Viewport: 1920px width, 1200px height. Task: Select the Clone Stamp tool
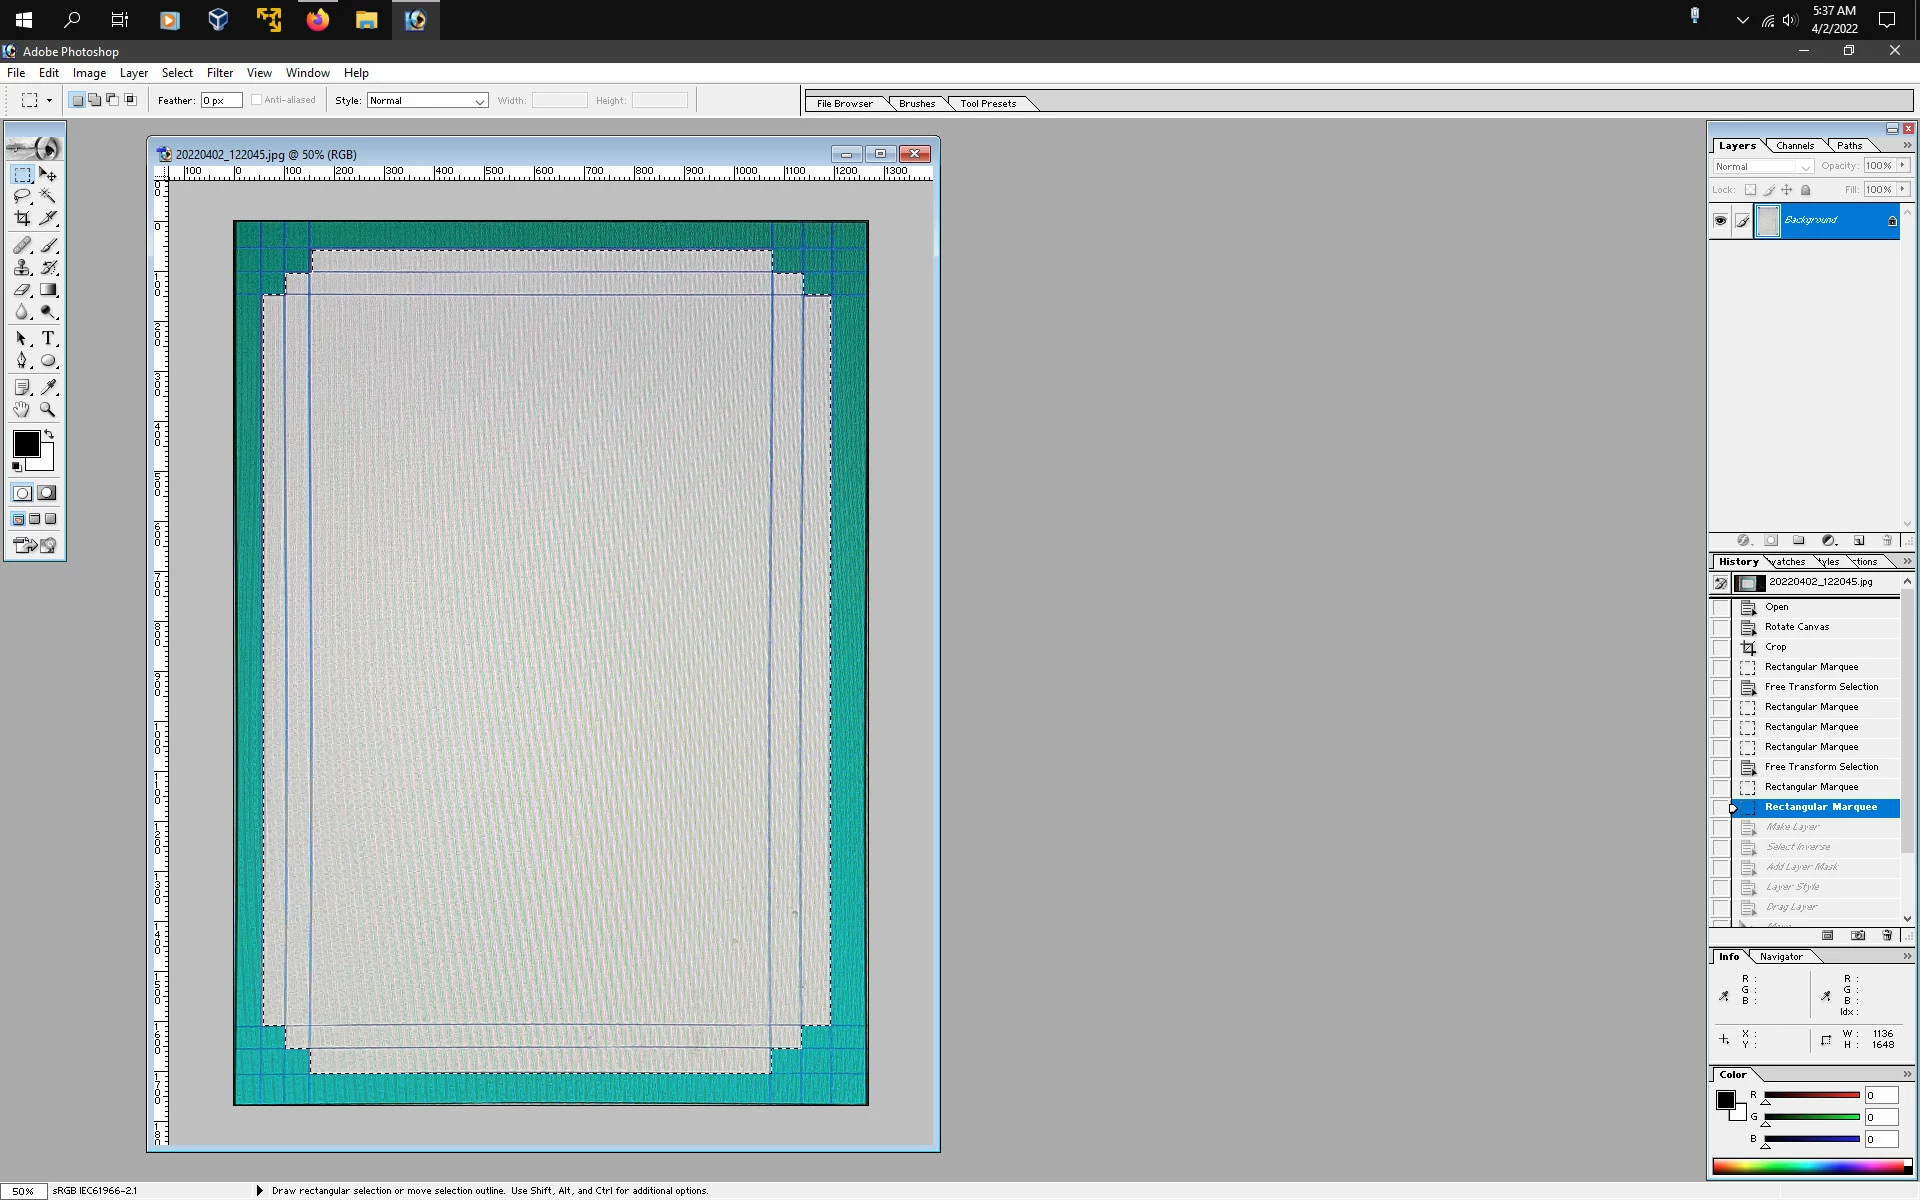pos(22,267)
